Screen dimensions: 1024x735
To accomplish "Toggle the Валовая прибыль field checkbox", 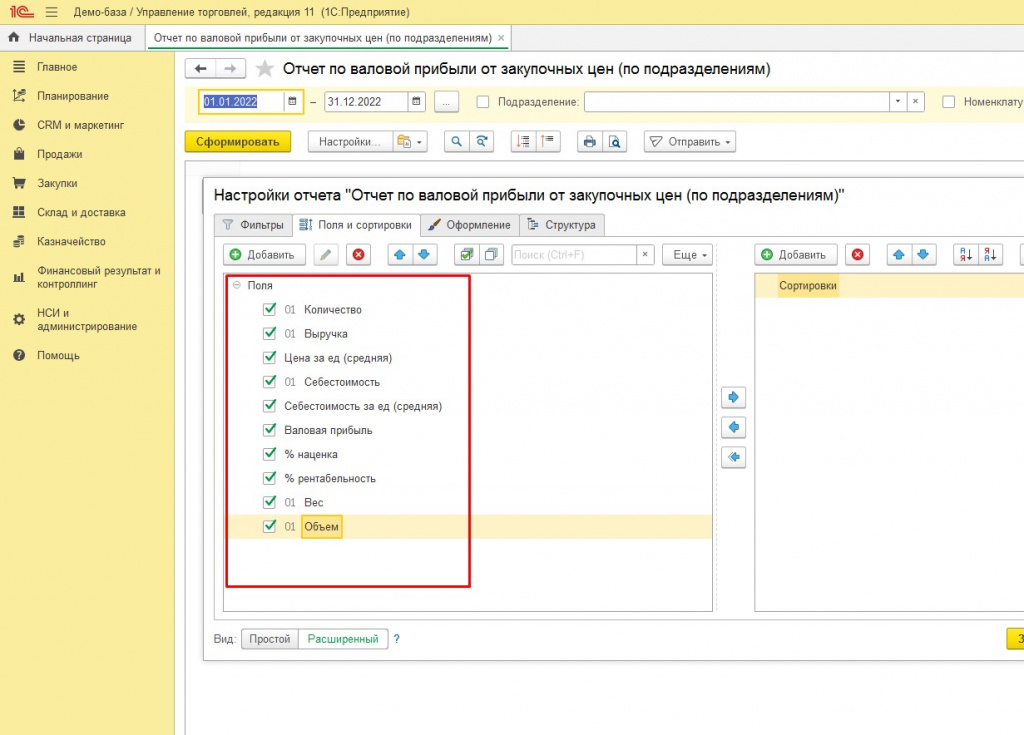I will click(x=269, y=430).
